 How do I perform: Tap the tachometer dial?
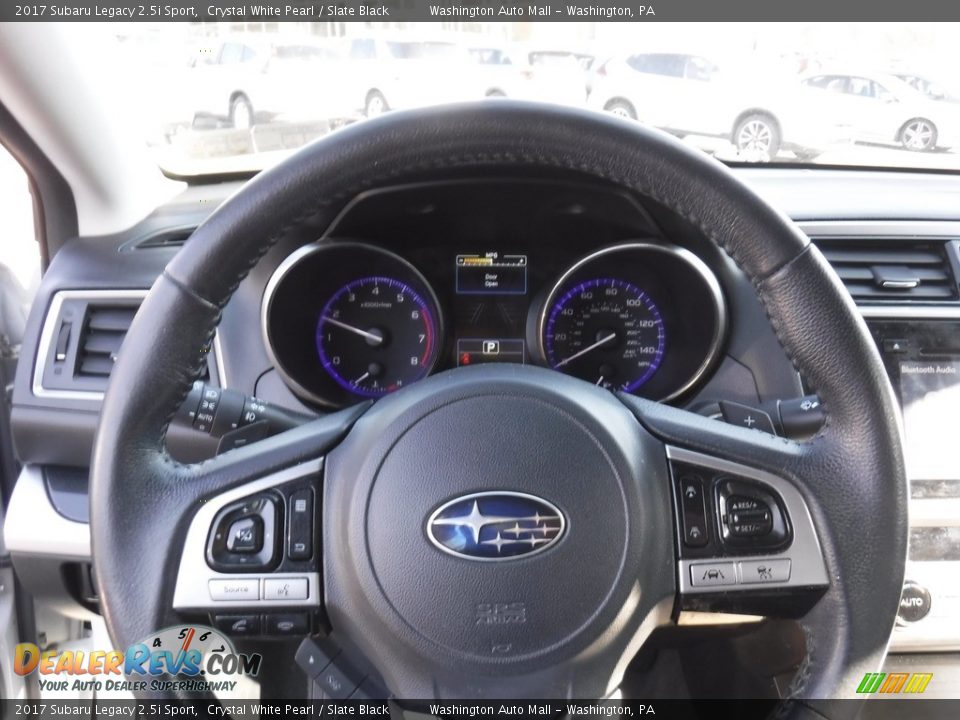tap(375, 336)
